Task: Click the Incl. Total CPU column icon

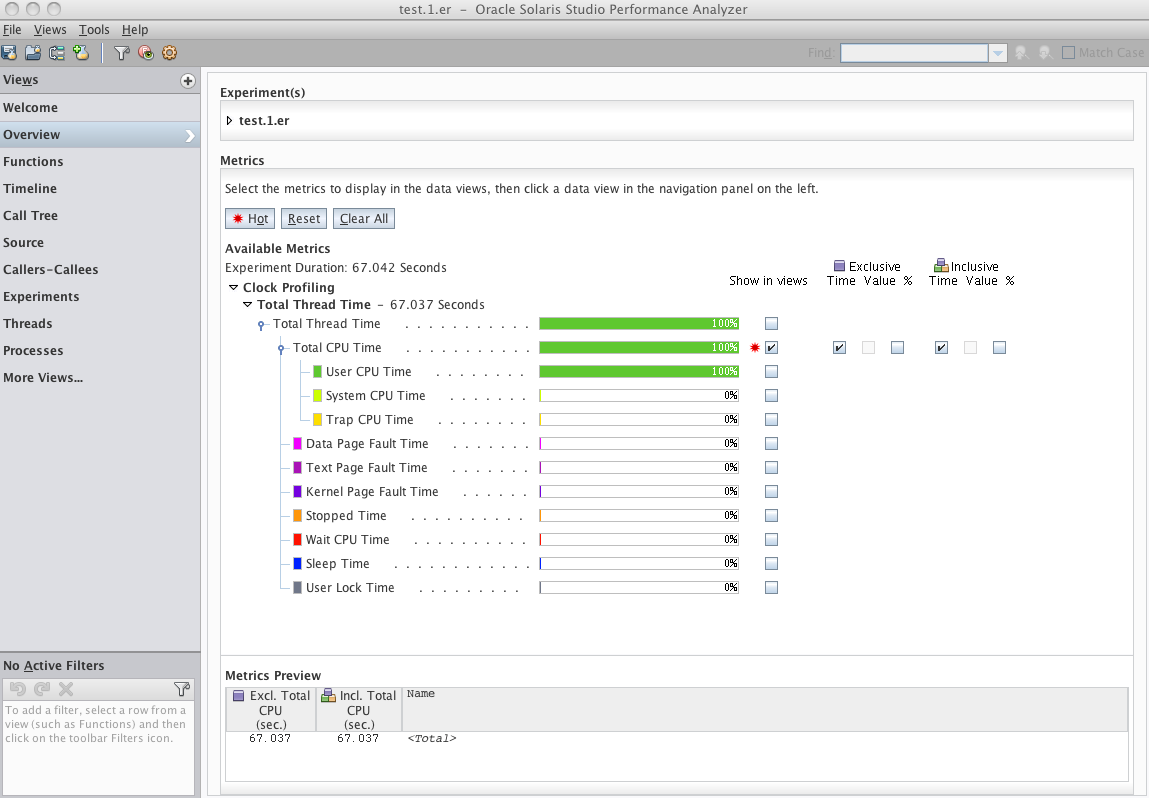Action: pyautogui.click(x=328, y=695)
